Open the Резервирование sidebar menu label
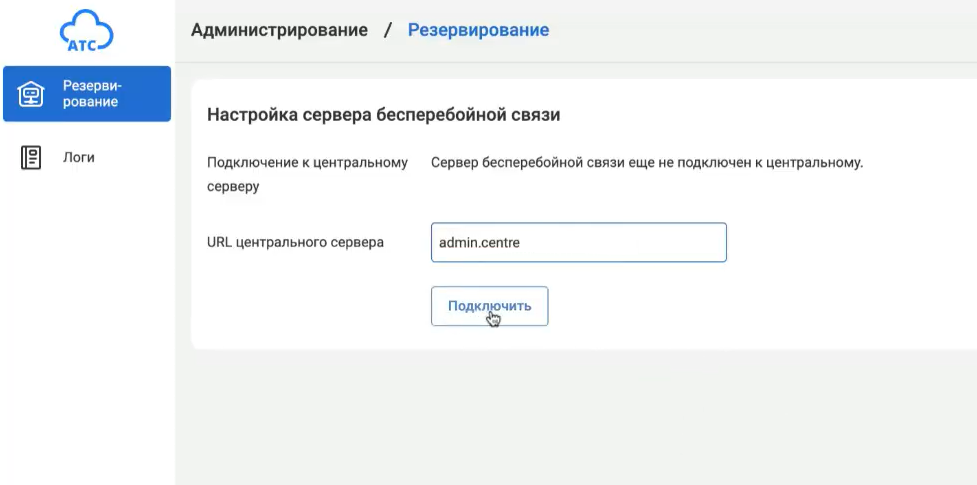 (x=91, y=94)
